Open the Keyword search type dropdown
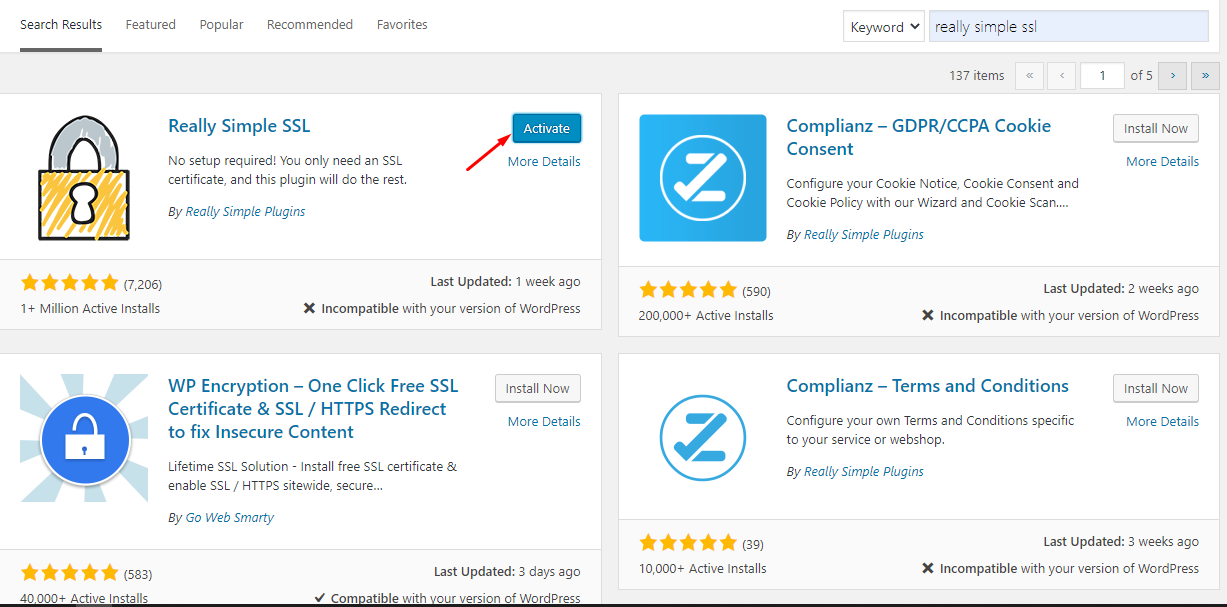The image size is (1227, 607). point(883,27)
